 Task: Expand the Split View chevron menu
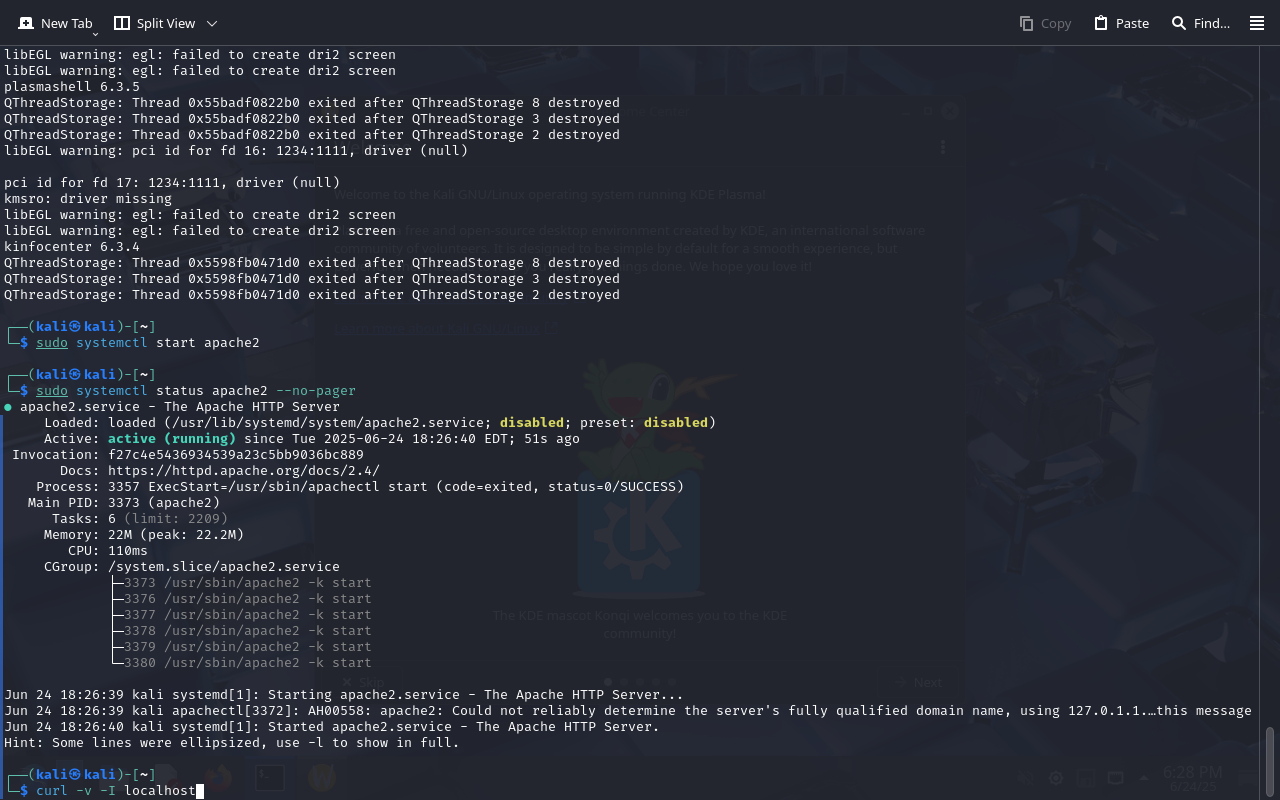212,23
